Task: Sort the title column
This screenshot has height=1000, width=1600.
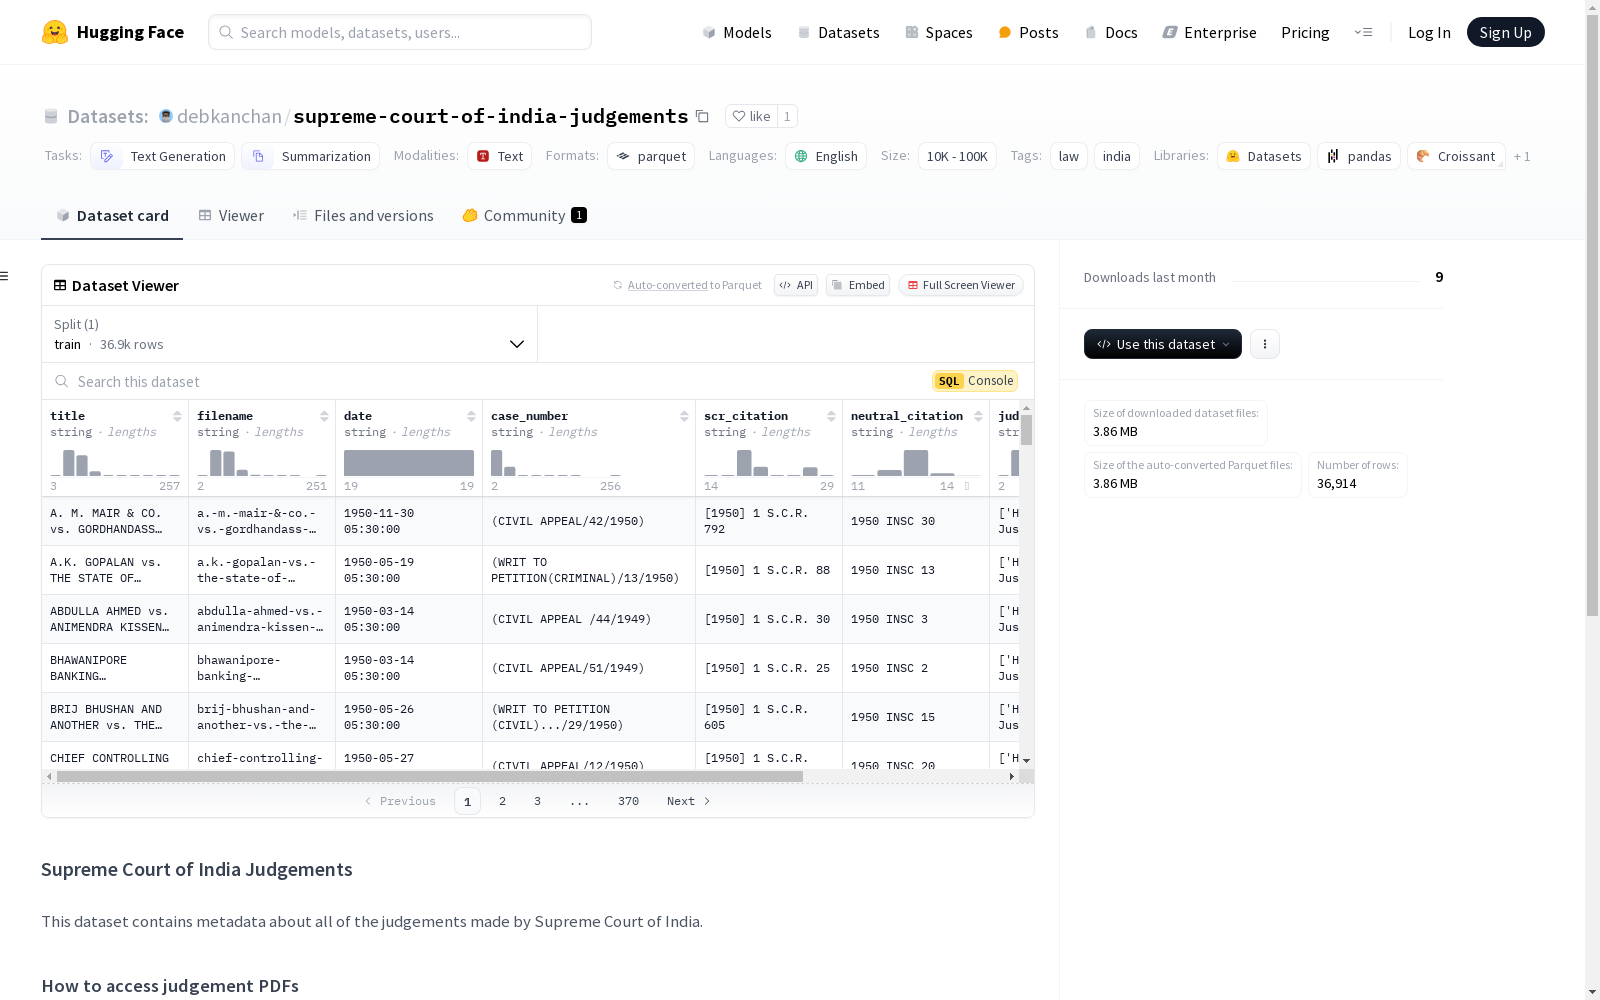Action: (177, 416)
